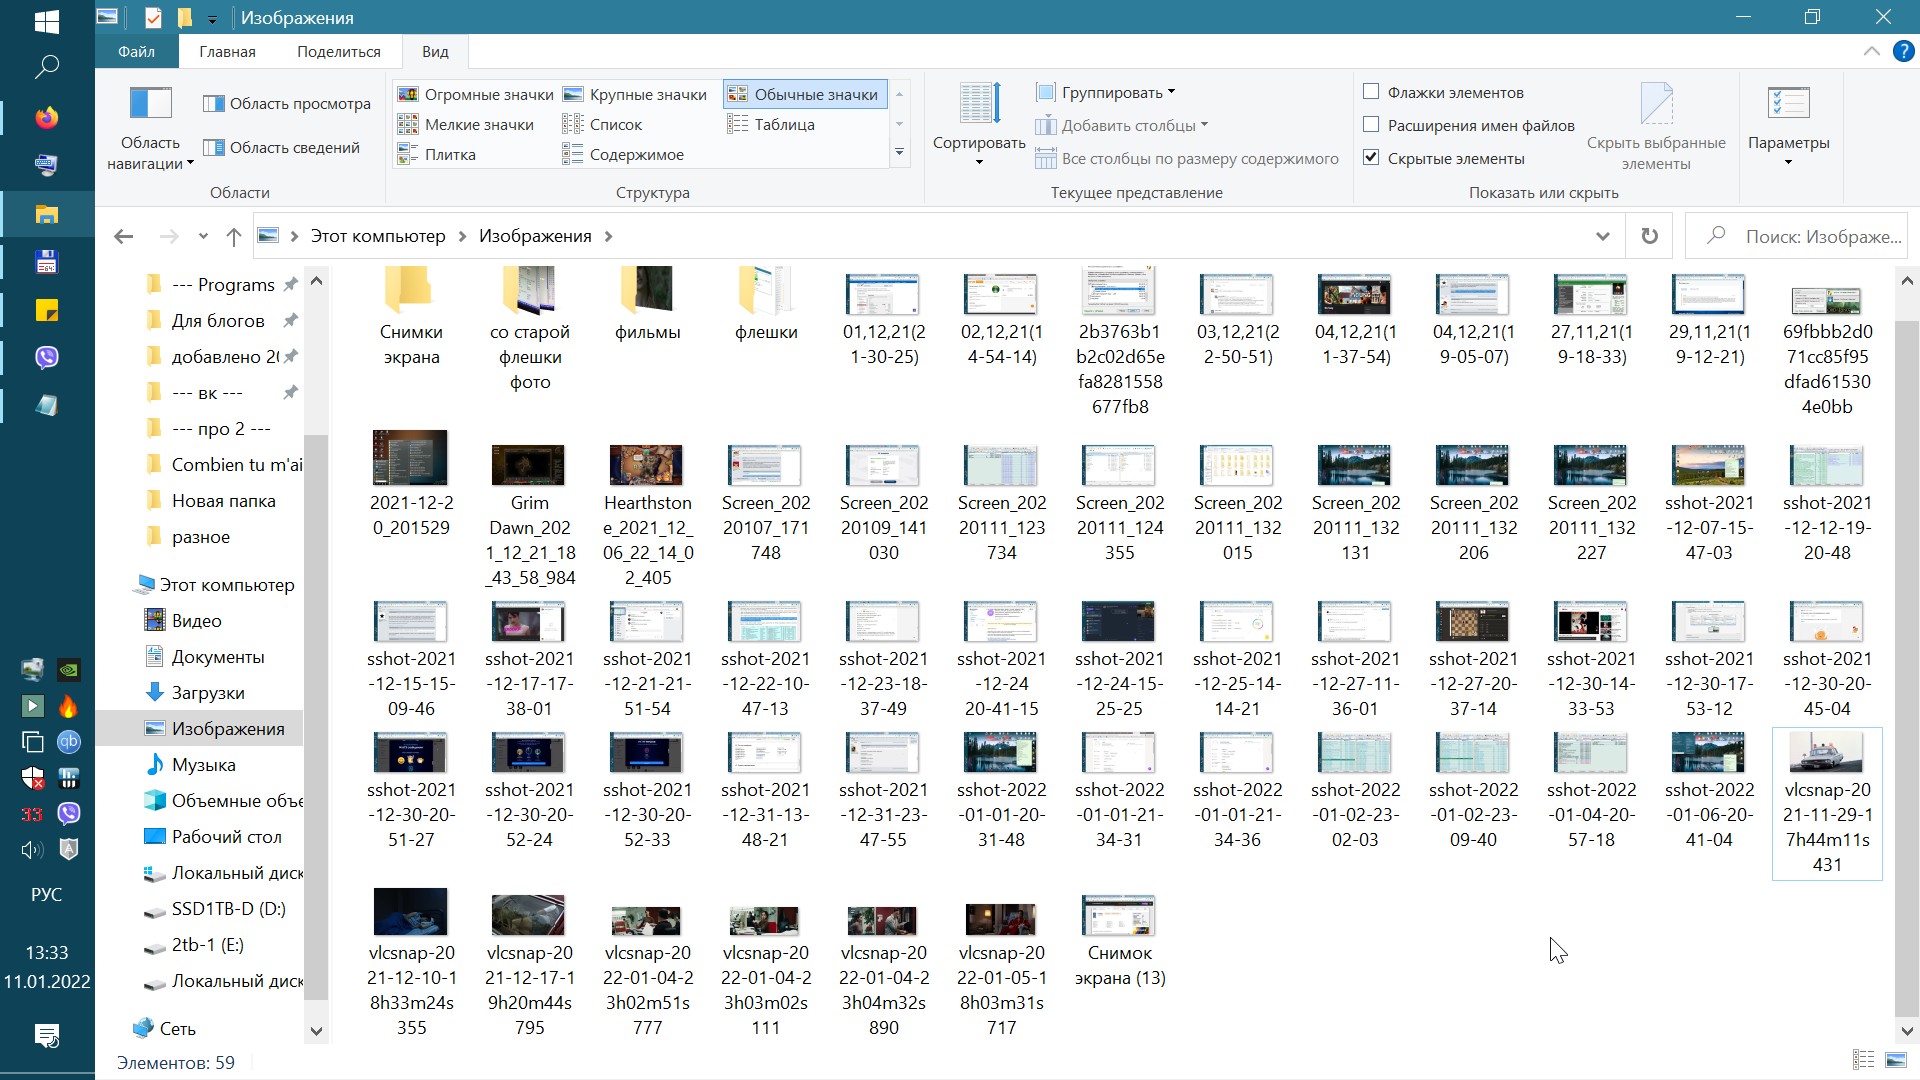Viewport: 1920px width, 1080px height.
Task: Open the Главная ribbon tab
Action: tap(227, 51)
